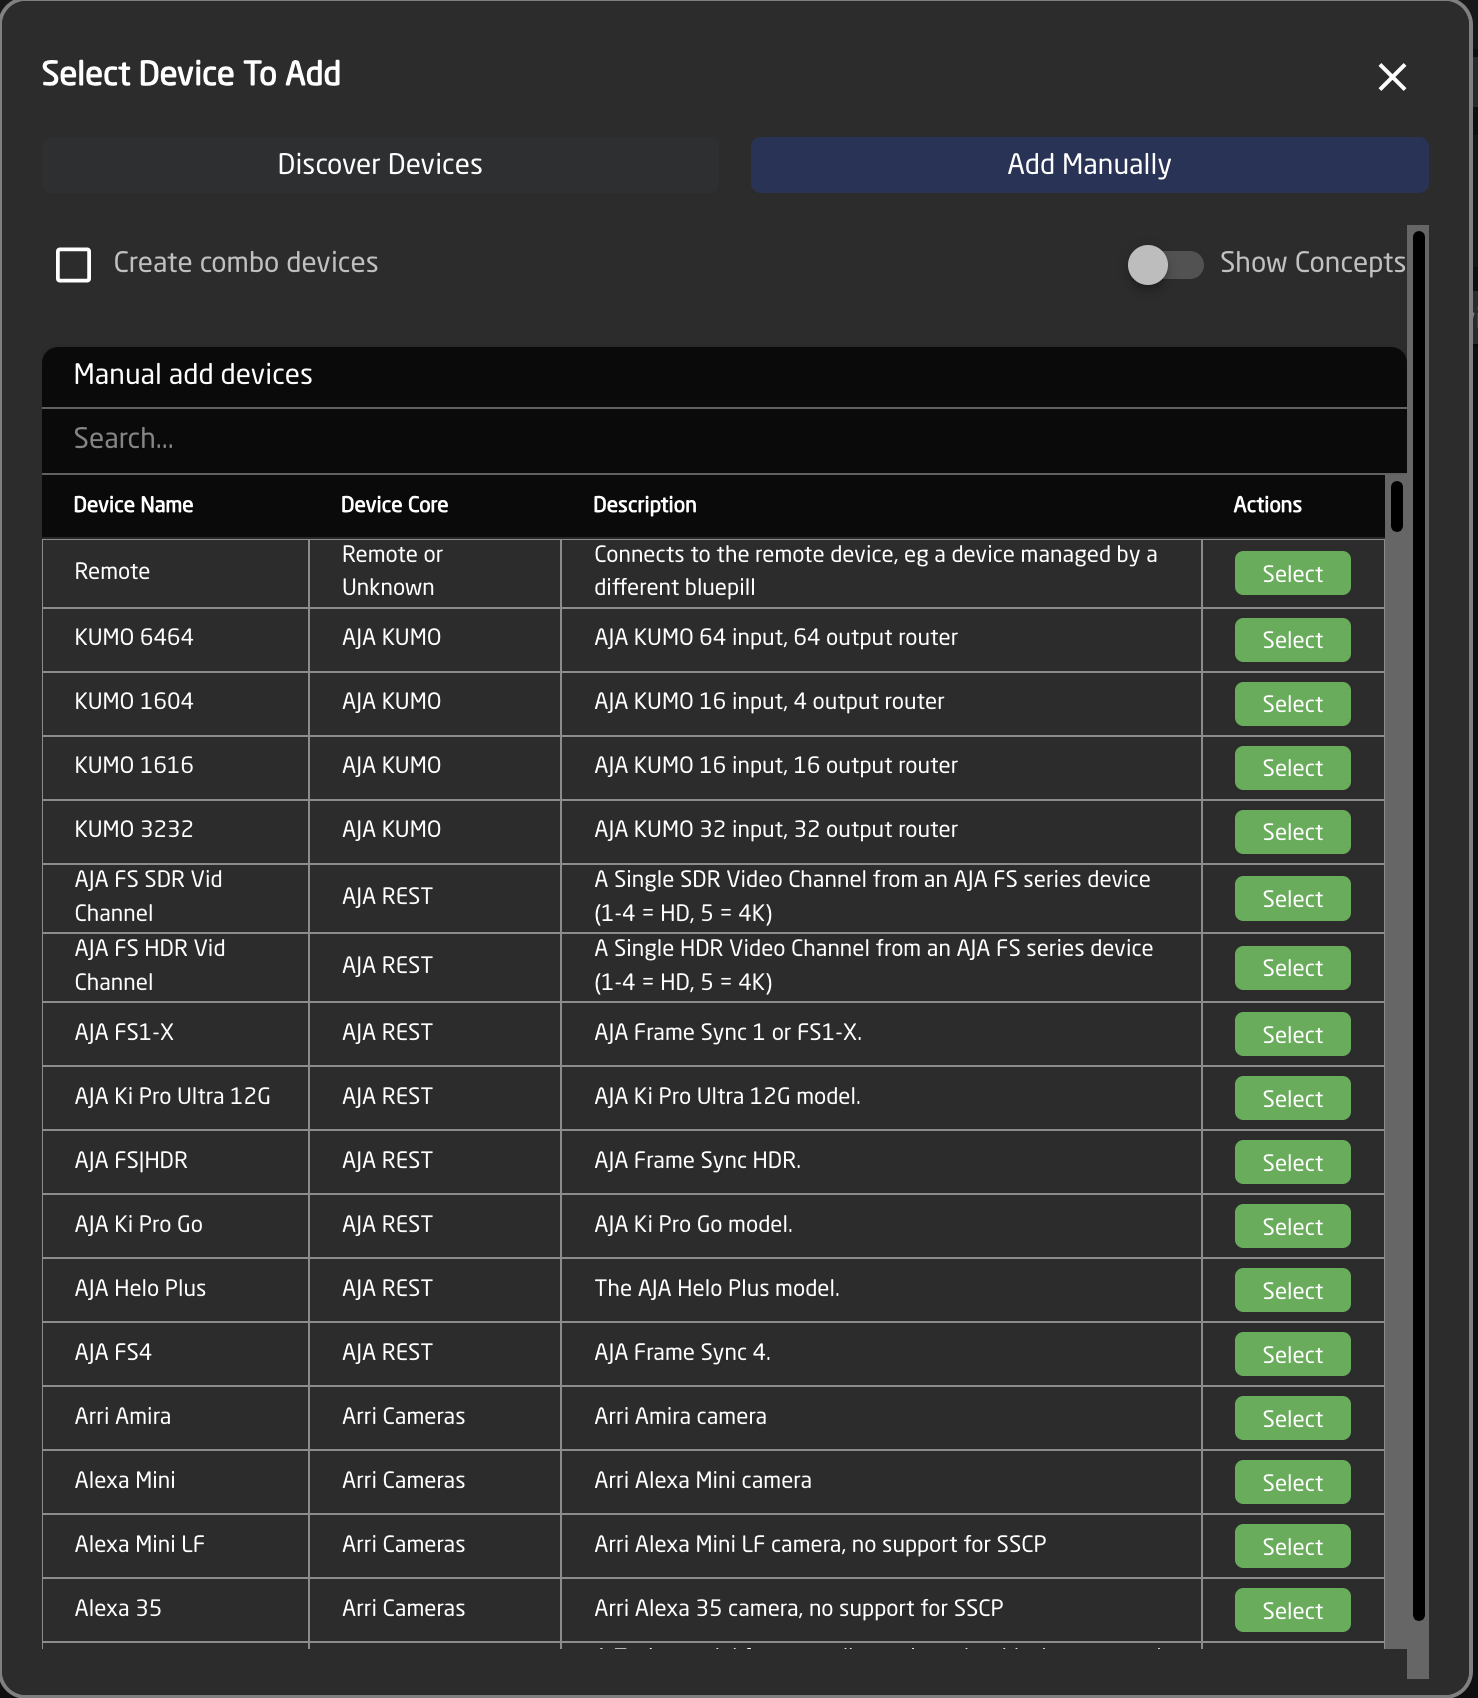Sort by the Device Name column header
The height and width of the screenshot is (1698, 1478).
point(133,505)
